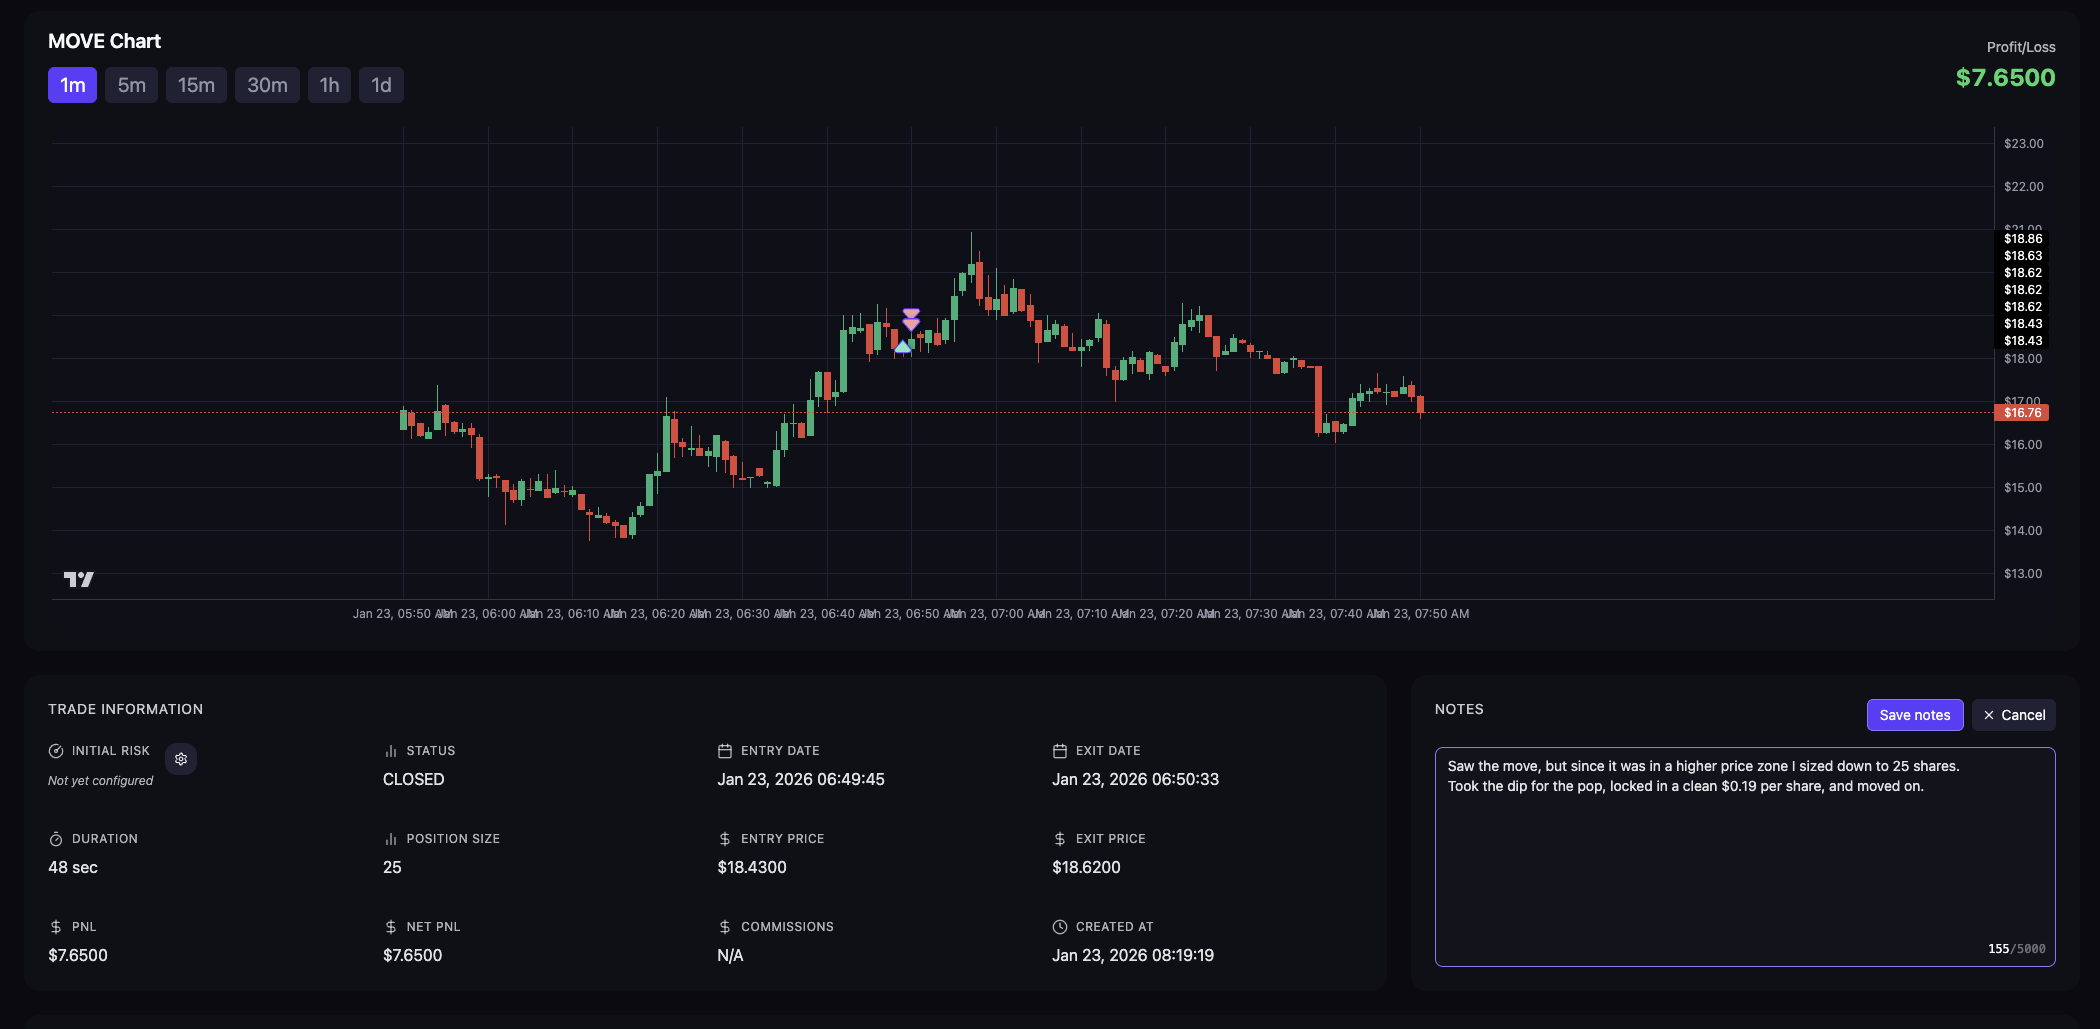Screen dimensions: 2100x1029
Task: Click the Position Size bars icon
Action: coord(391,839)
